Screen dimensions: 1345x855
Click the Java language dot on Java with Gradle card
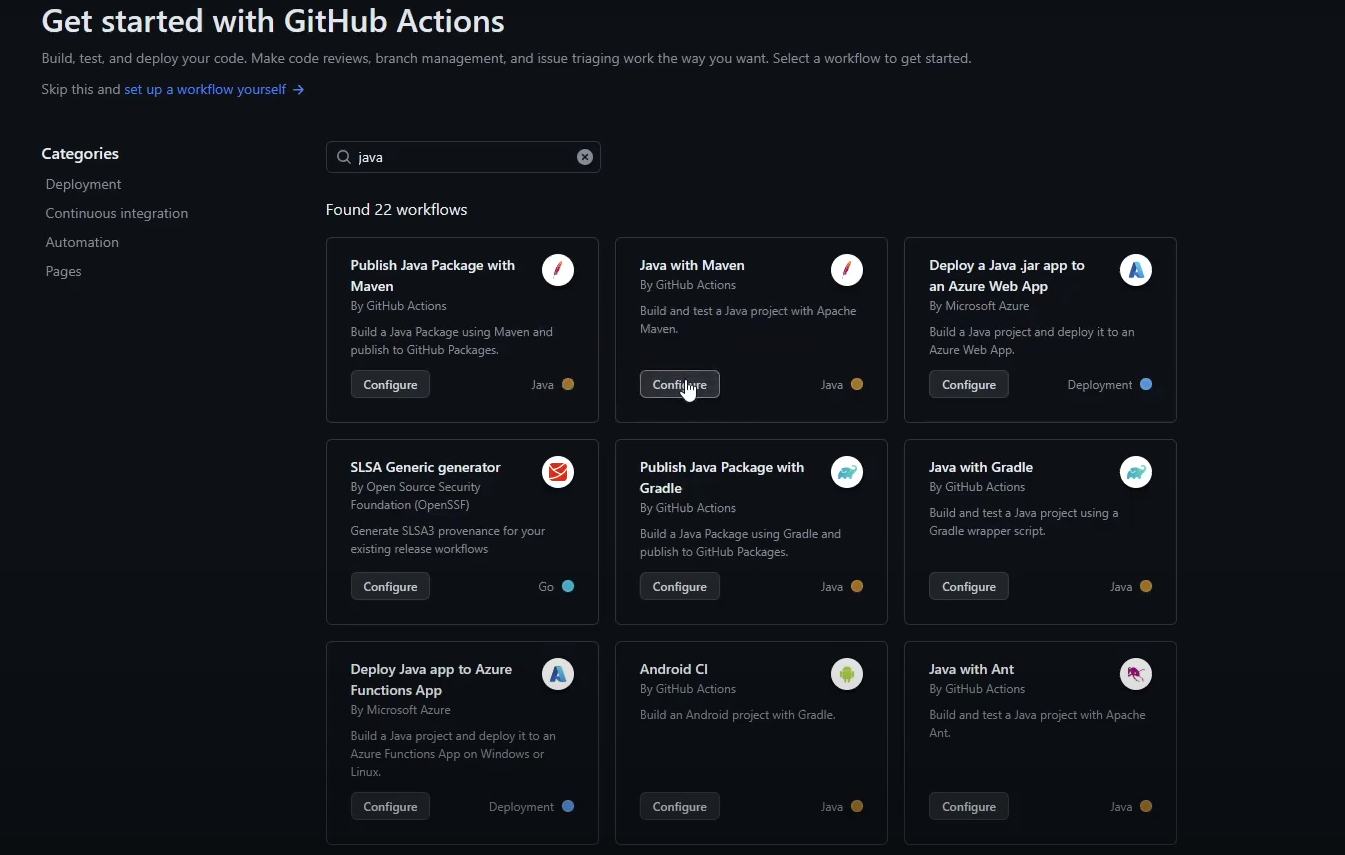coord(1146,586)
